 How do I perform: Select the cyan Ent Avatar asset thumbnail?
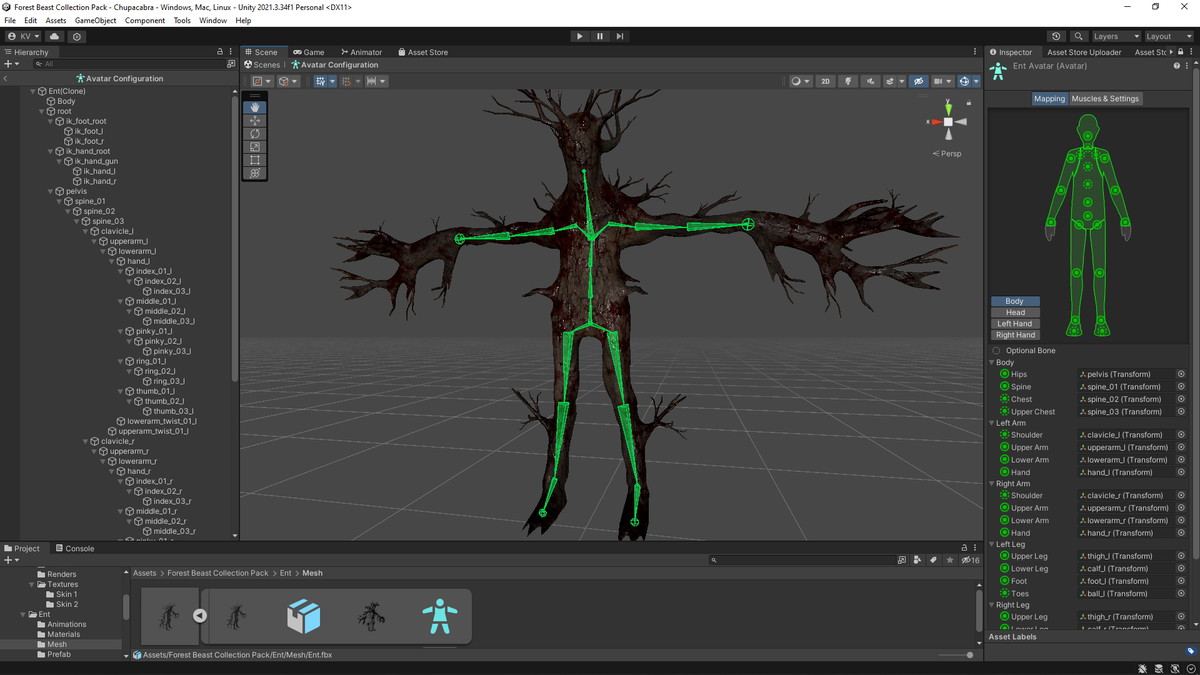click(x=440, y=616)
